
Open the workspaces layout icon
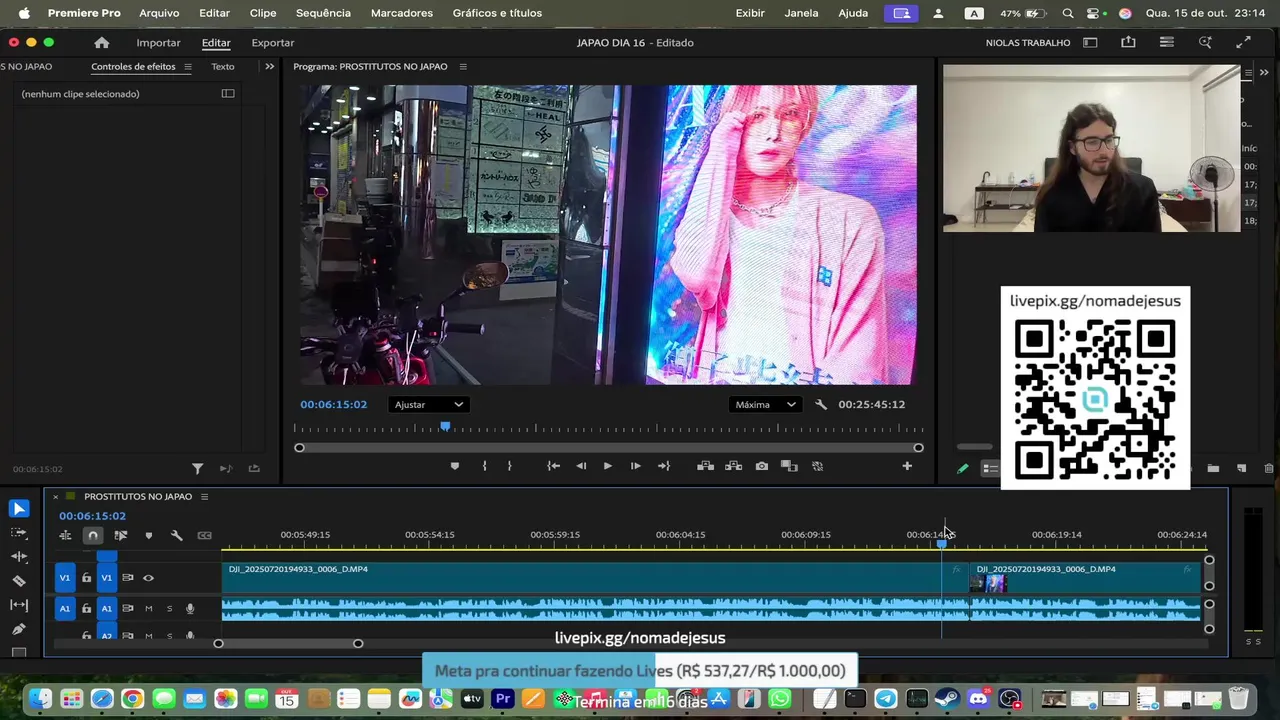[1090, 43]
